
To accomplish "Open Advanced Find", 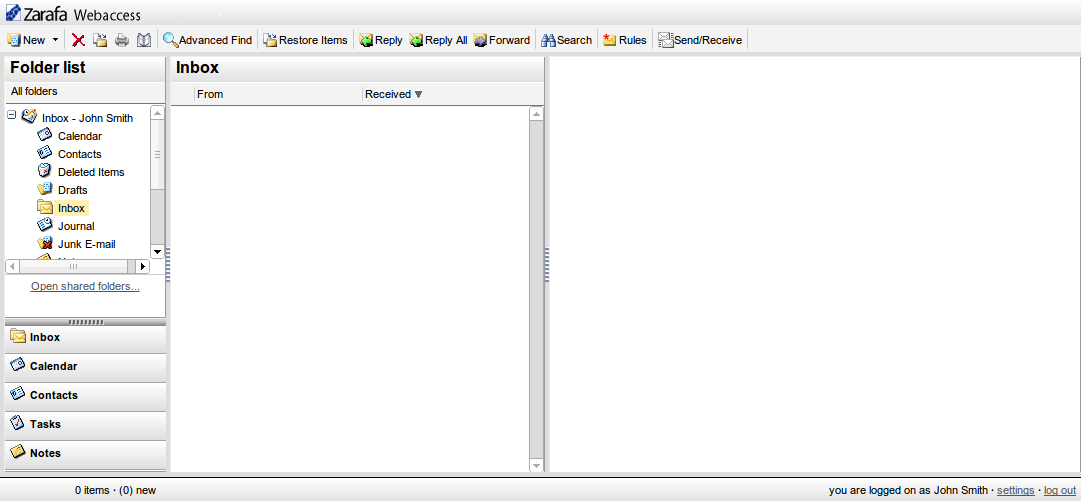I will coord(208,40).
